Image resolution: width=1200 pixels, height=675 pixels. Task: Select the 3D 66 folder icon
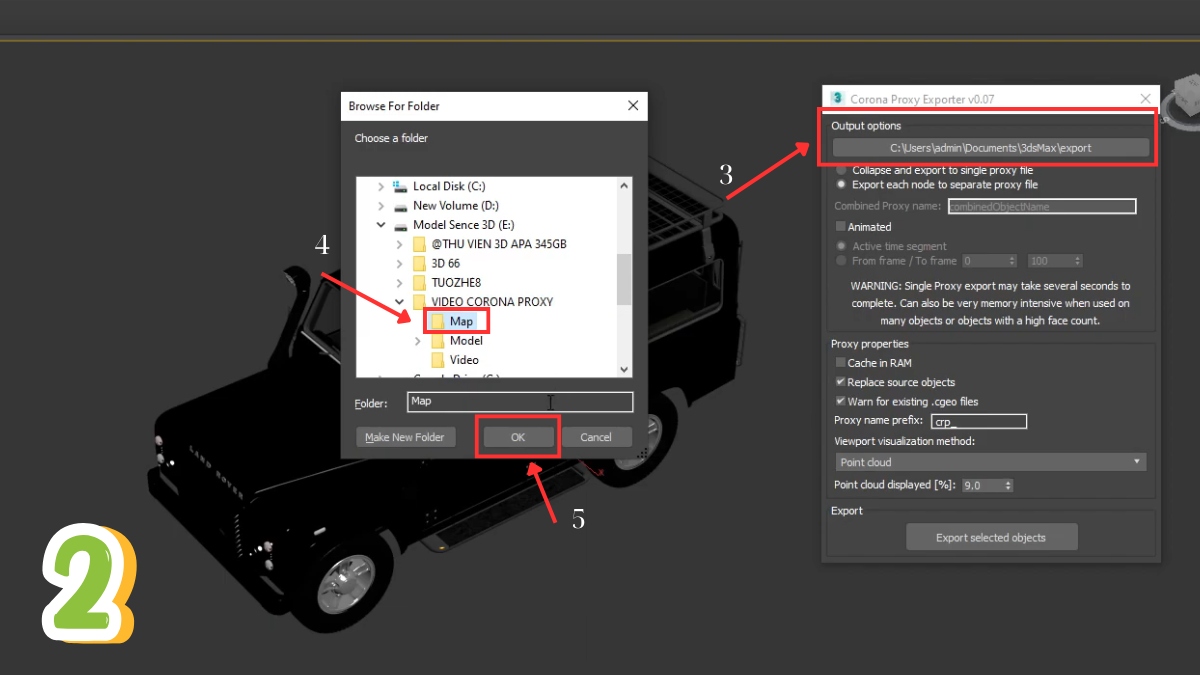[x=417, y=262]
